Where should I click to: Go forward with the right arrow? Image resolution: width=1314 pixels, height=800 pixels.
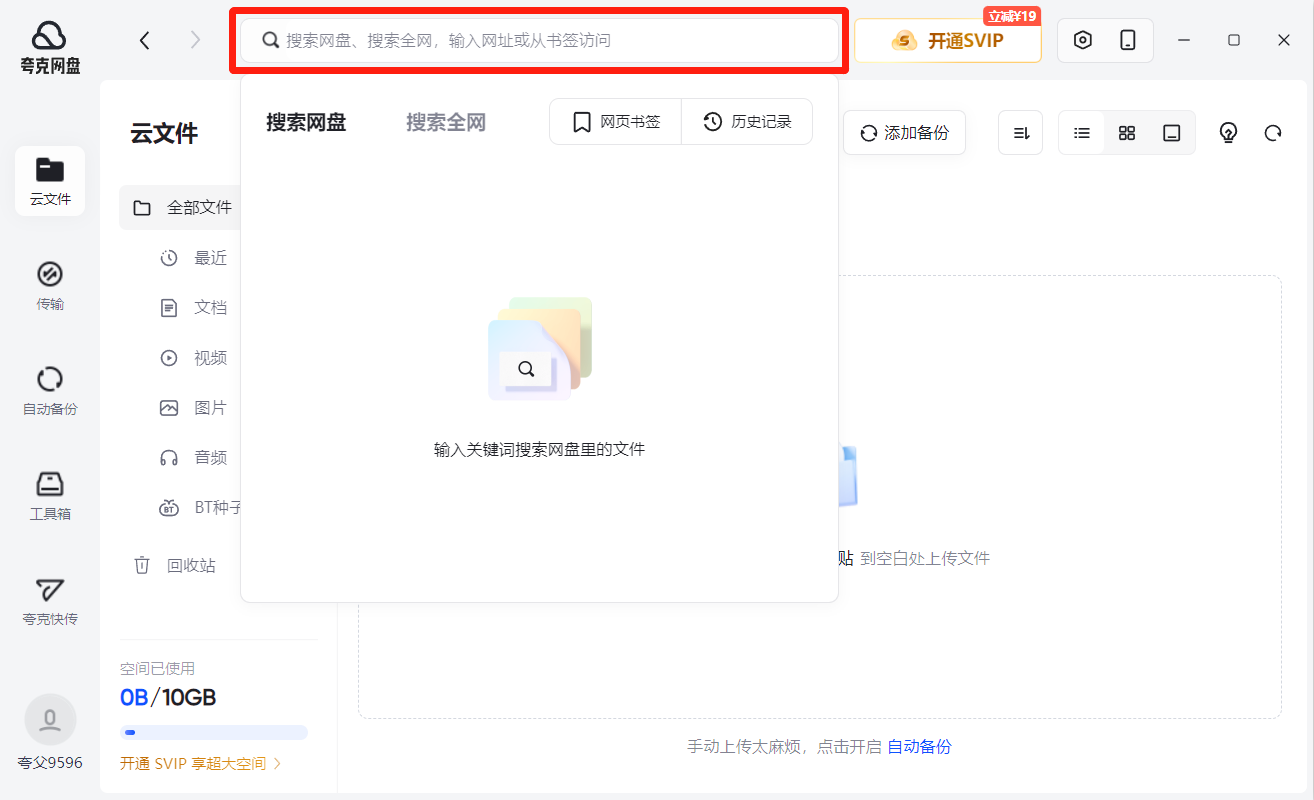point(195,40)
